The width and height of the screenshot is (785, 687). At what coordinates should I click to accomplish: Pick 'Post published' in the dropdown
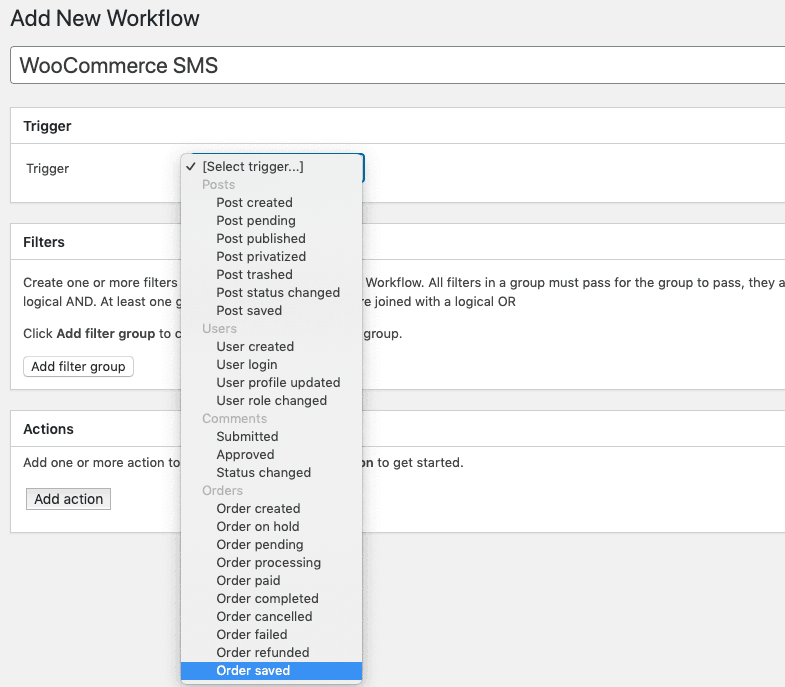pyautogui.click(x=261, y=239)
